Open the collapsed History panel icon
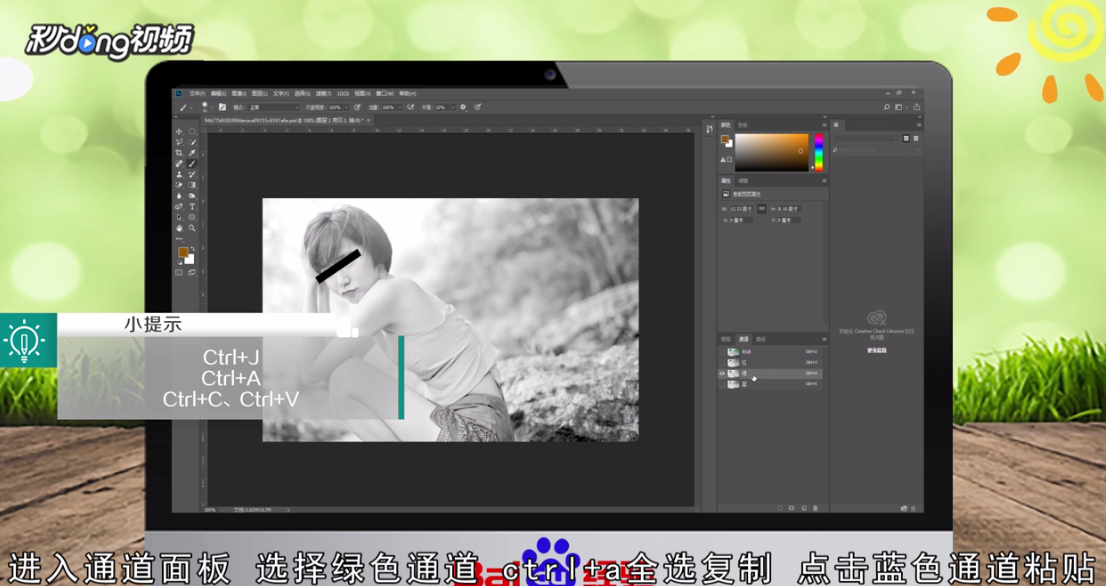1106x586 pixels. [x=710, y=128]
